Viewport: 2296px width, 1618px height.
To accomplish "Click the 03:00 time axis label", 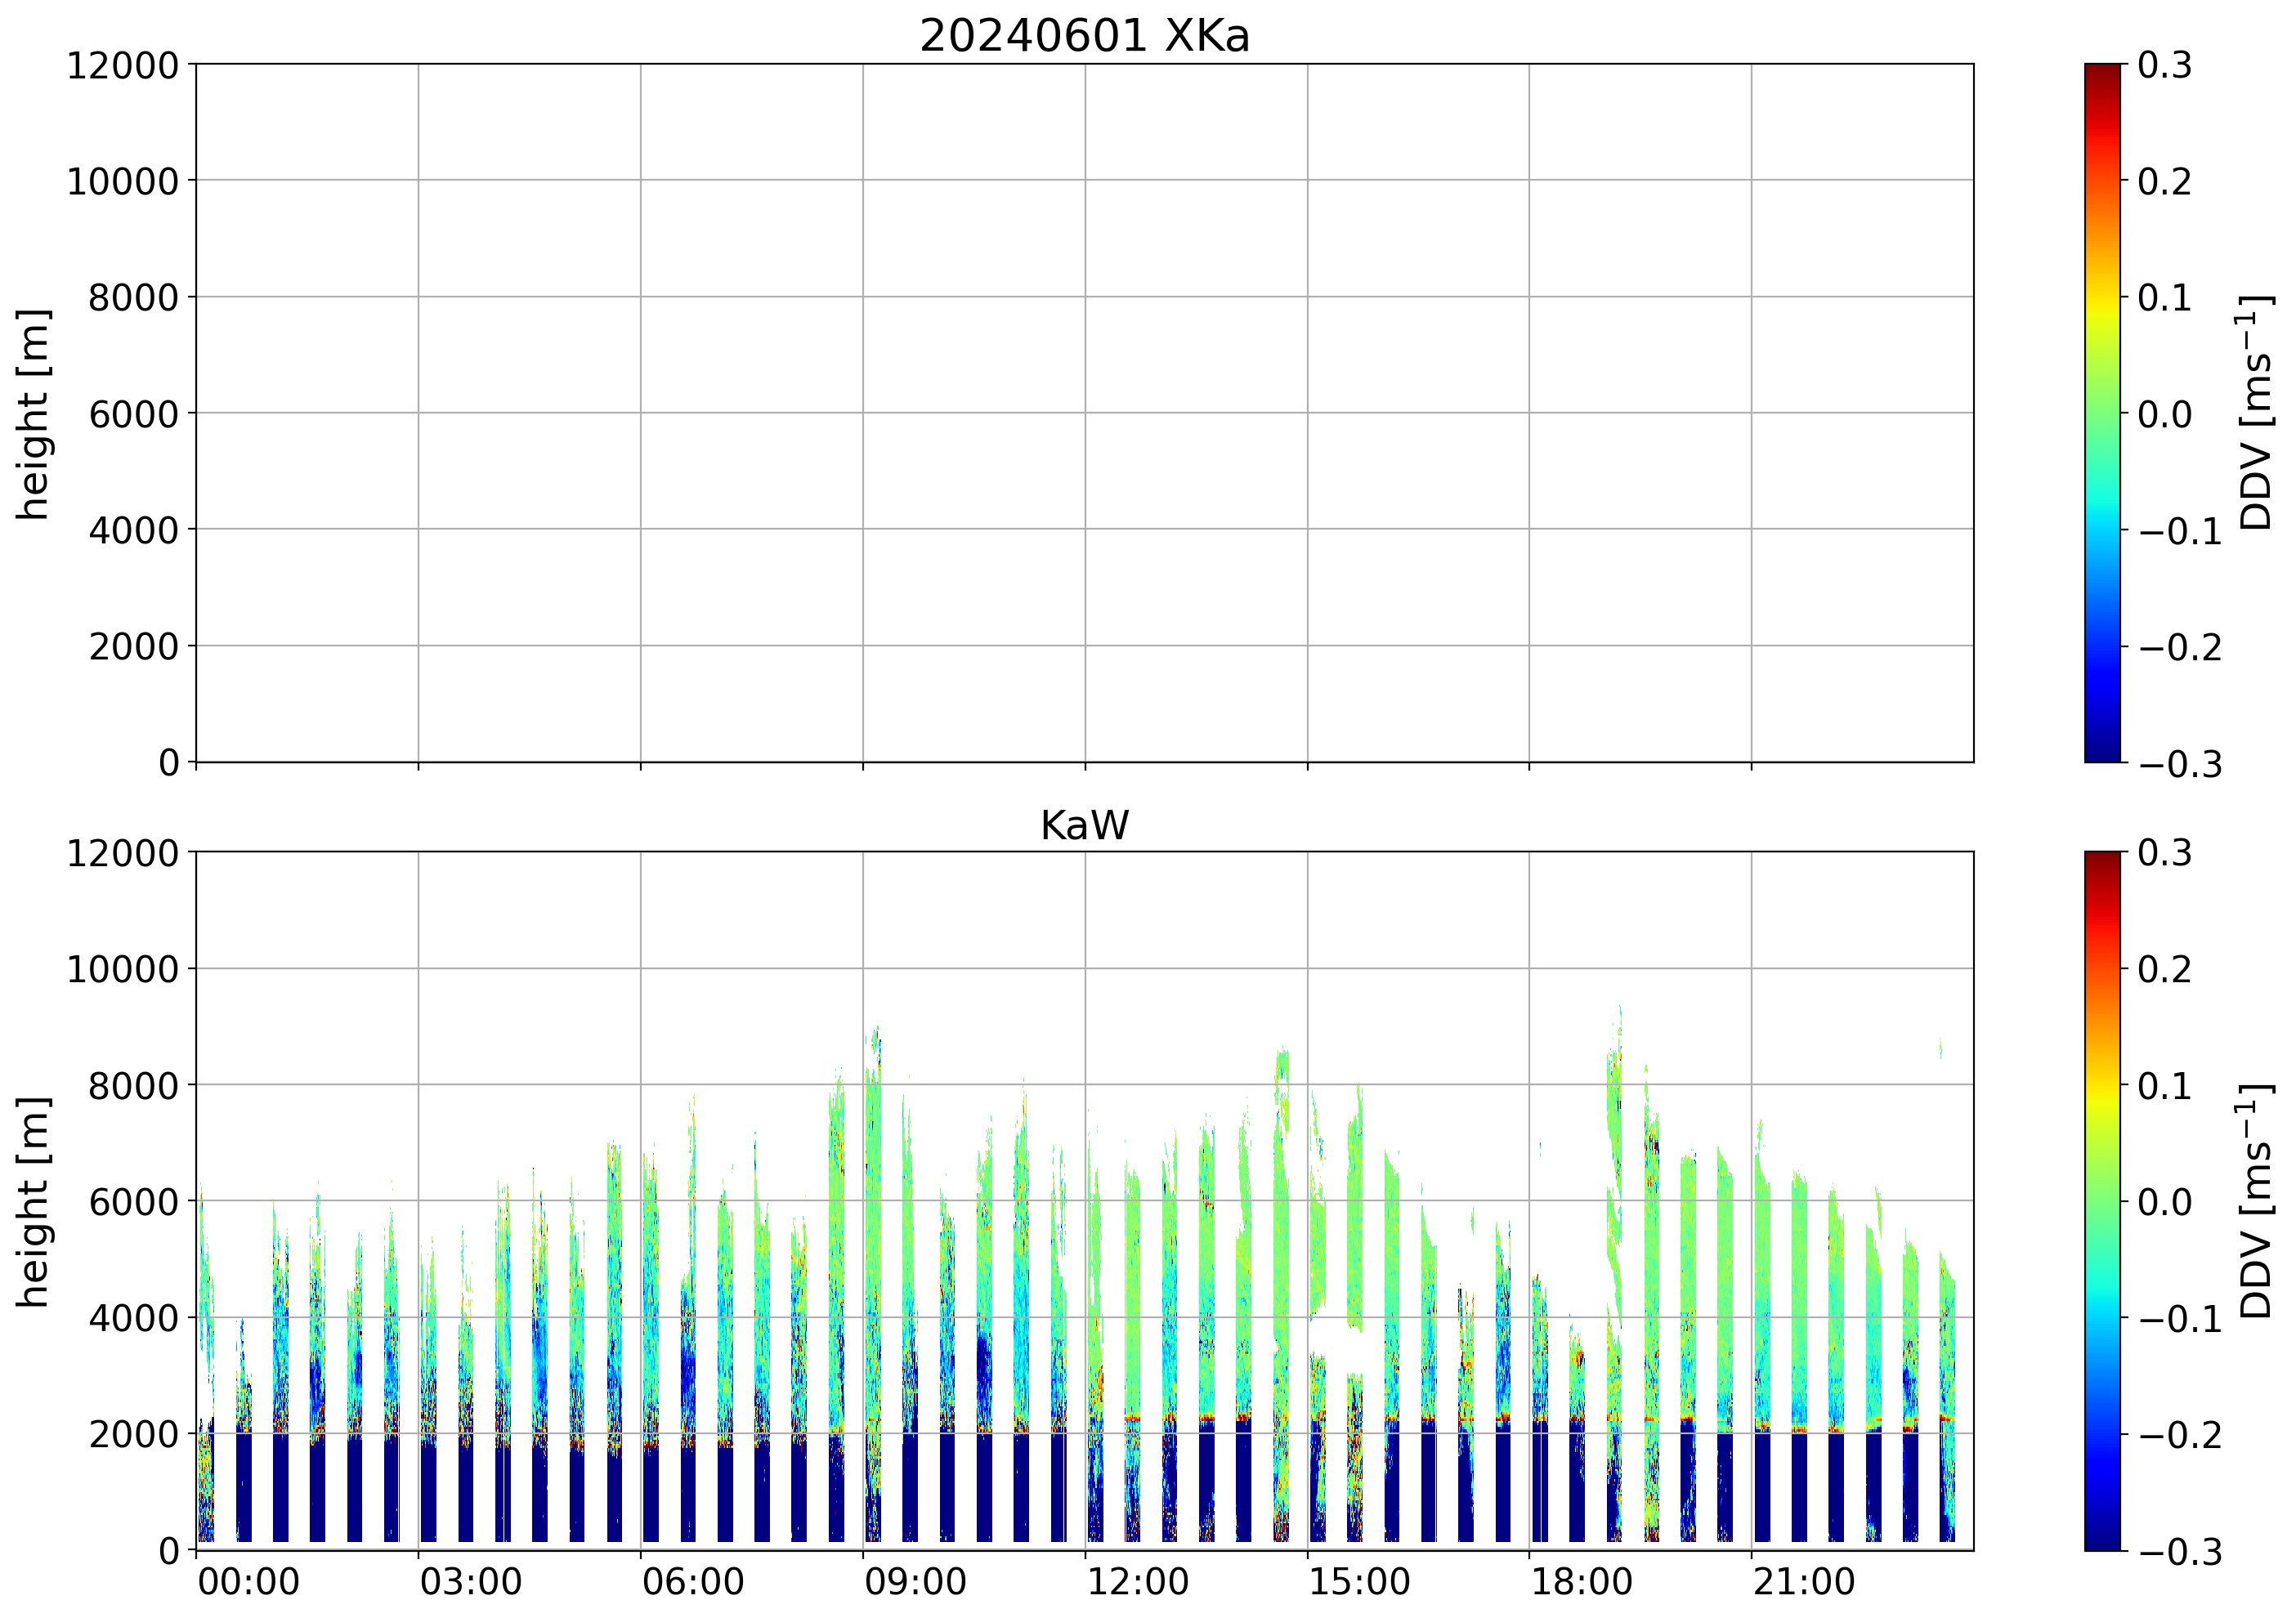I will pyautogui.click(x=470, y=1582).
